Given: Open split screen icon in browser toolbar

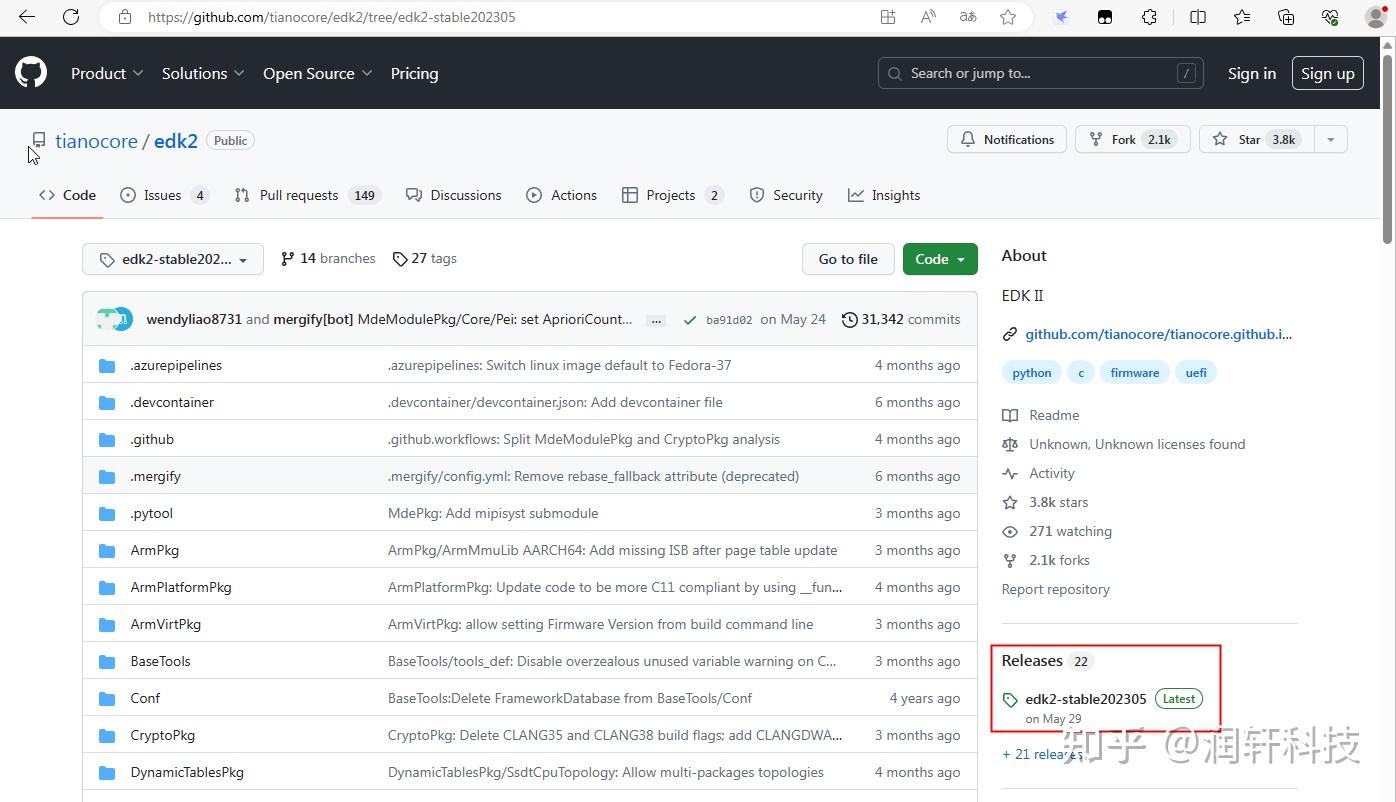Looking at the screenshot, I should [1198, 17].
